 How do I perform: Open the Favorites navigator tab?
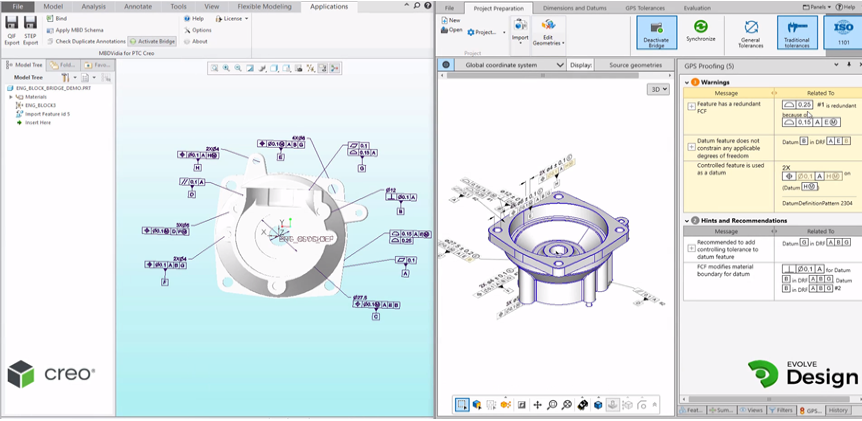point(96,65)
